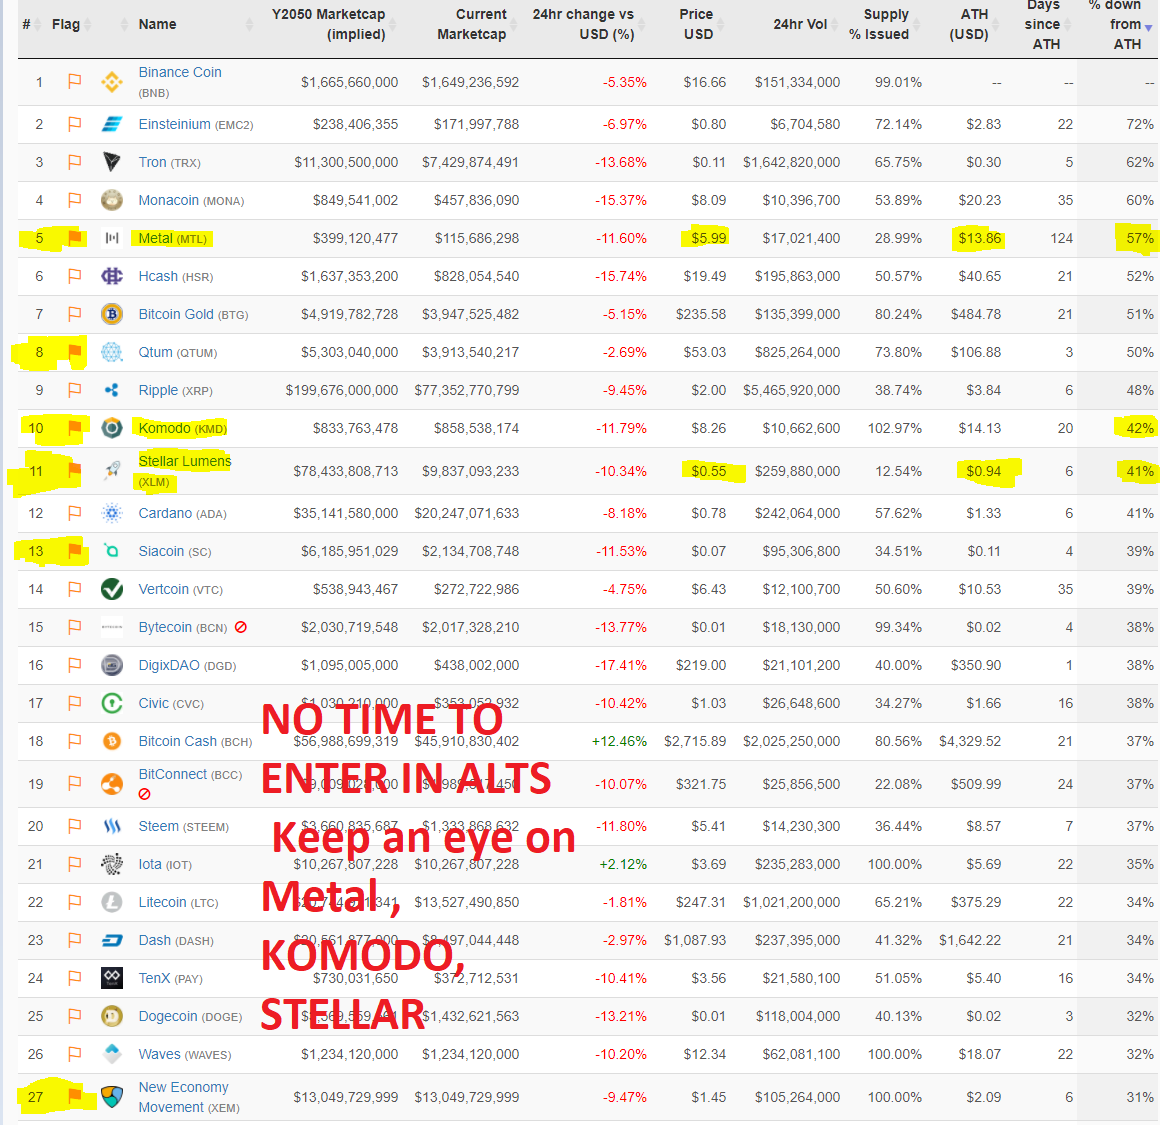The image size is (1160, 1125).
Task: Sort by Days since ATH header
Action: [x=1043, y=24]
